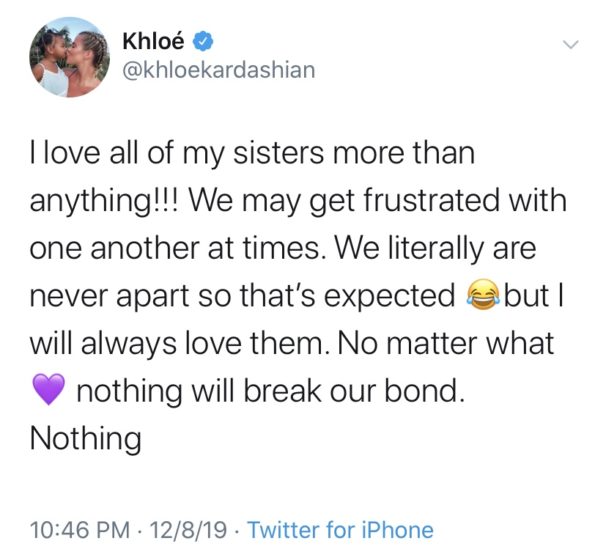
Task: Visit the @khloekardashian handle
Action: (219, 71)
